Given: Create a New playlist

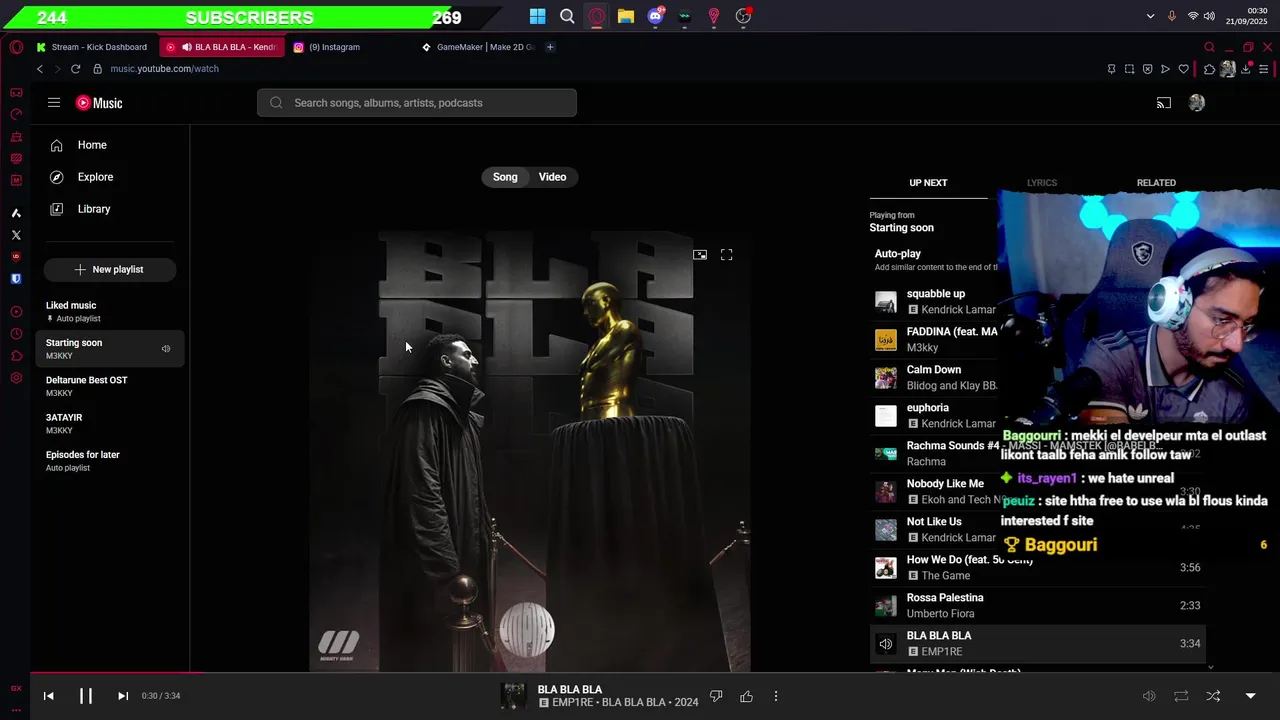Looking at the screenshot, I should pos(110,269).
